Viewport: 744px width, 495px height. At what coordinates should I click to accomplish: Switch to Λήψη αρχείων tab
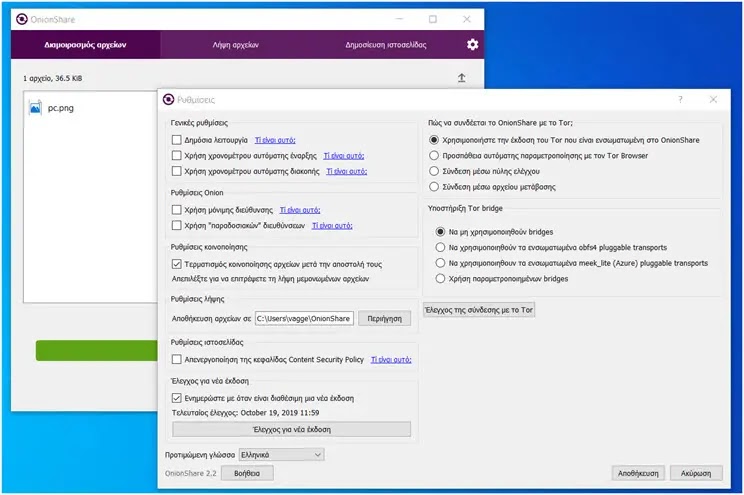click(x=235, y=45)
